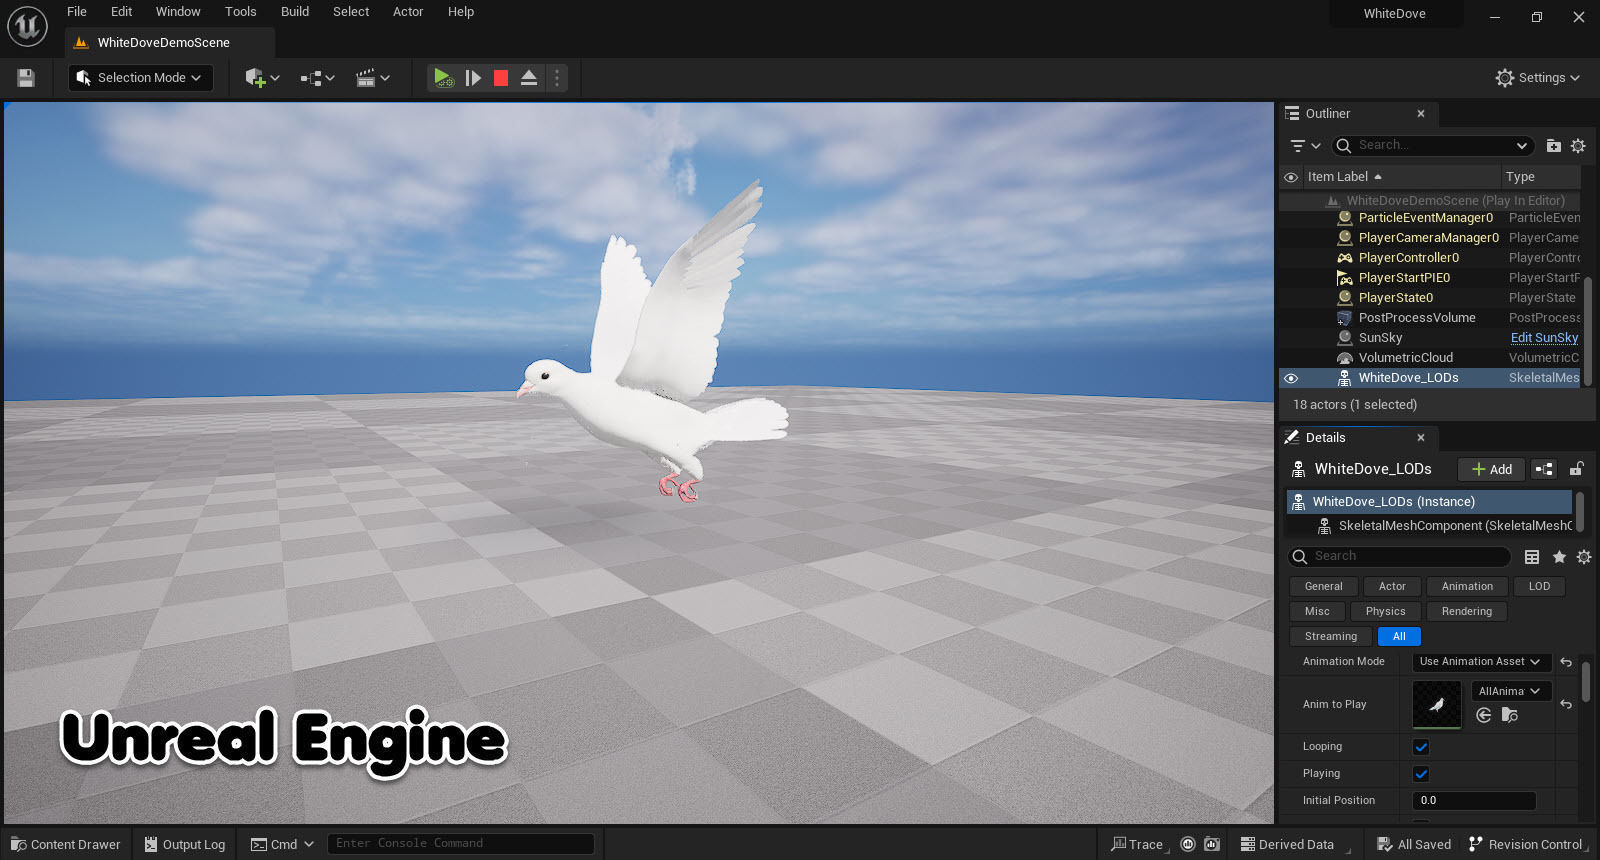Open the Outliner filter dropdown
Image resolution: width=1600 pixels, height=860 pixels.
click(x=1305, y=146)
